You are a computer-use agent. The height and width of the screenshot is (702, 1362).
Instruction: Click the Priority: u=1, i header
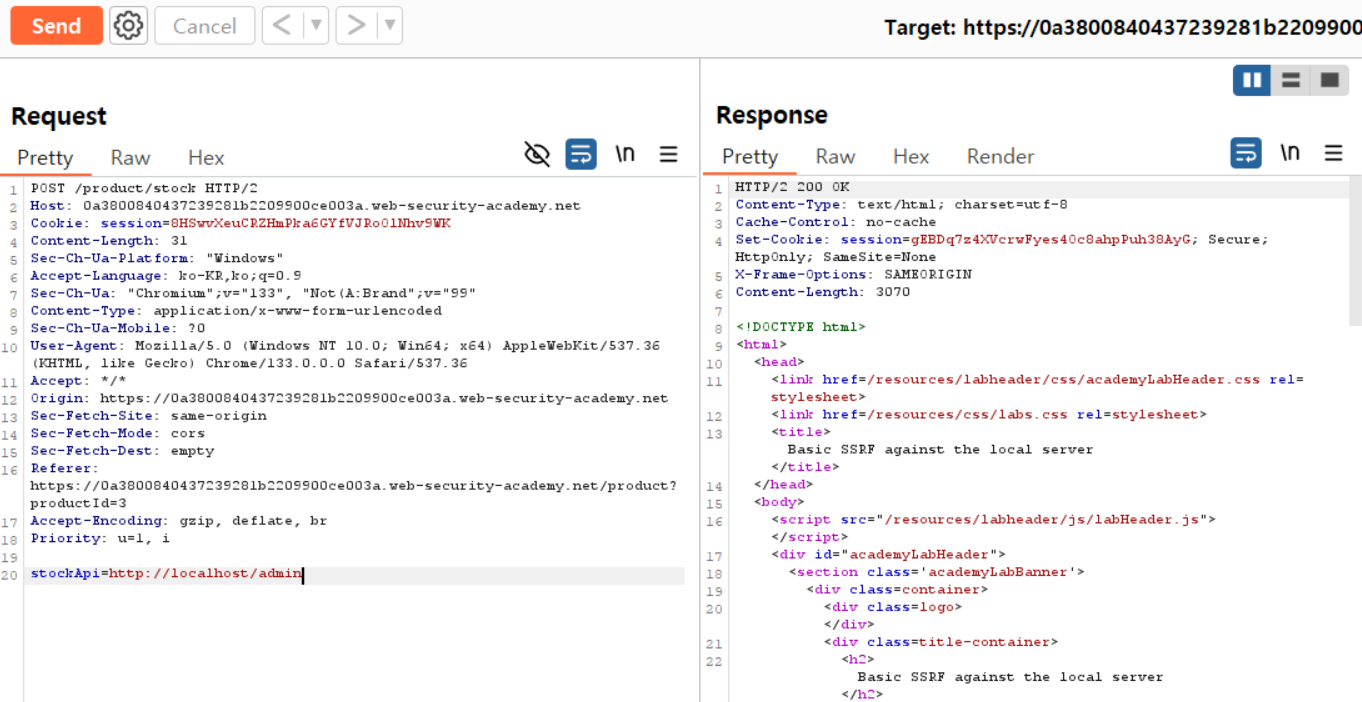[100, 538]
